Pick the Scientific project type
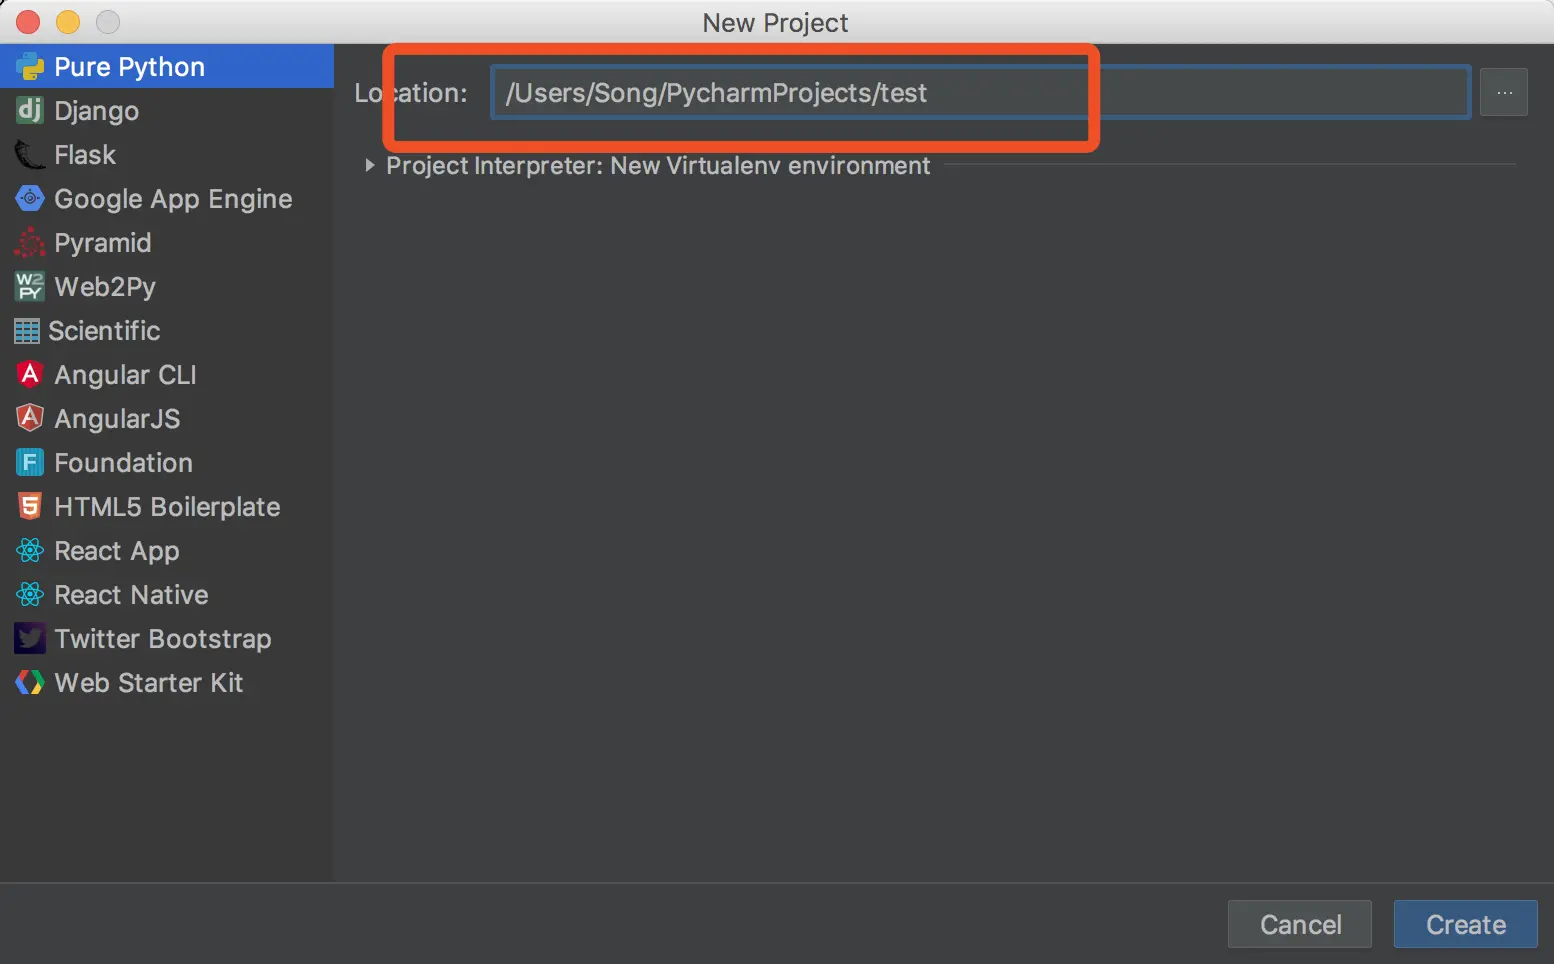 click(x=167, y=330)
